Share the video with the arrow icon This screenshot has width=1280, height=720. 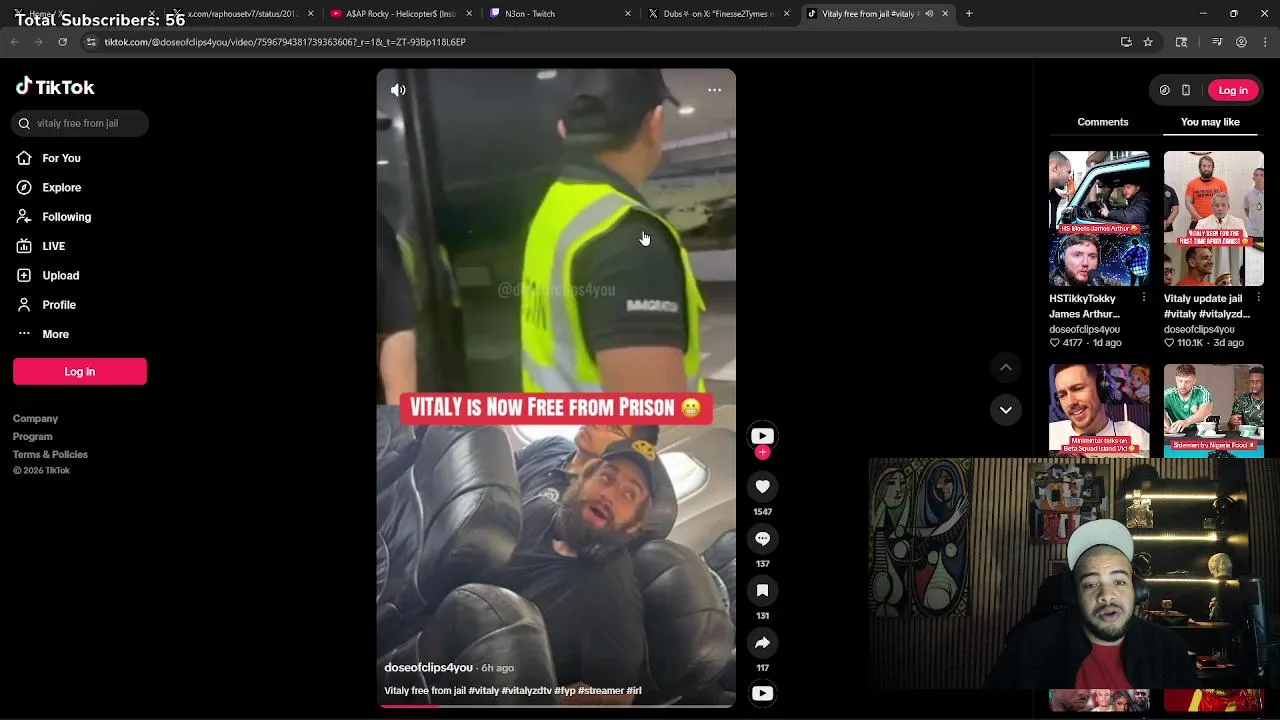[x=762, y=642]
